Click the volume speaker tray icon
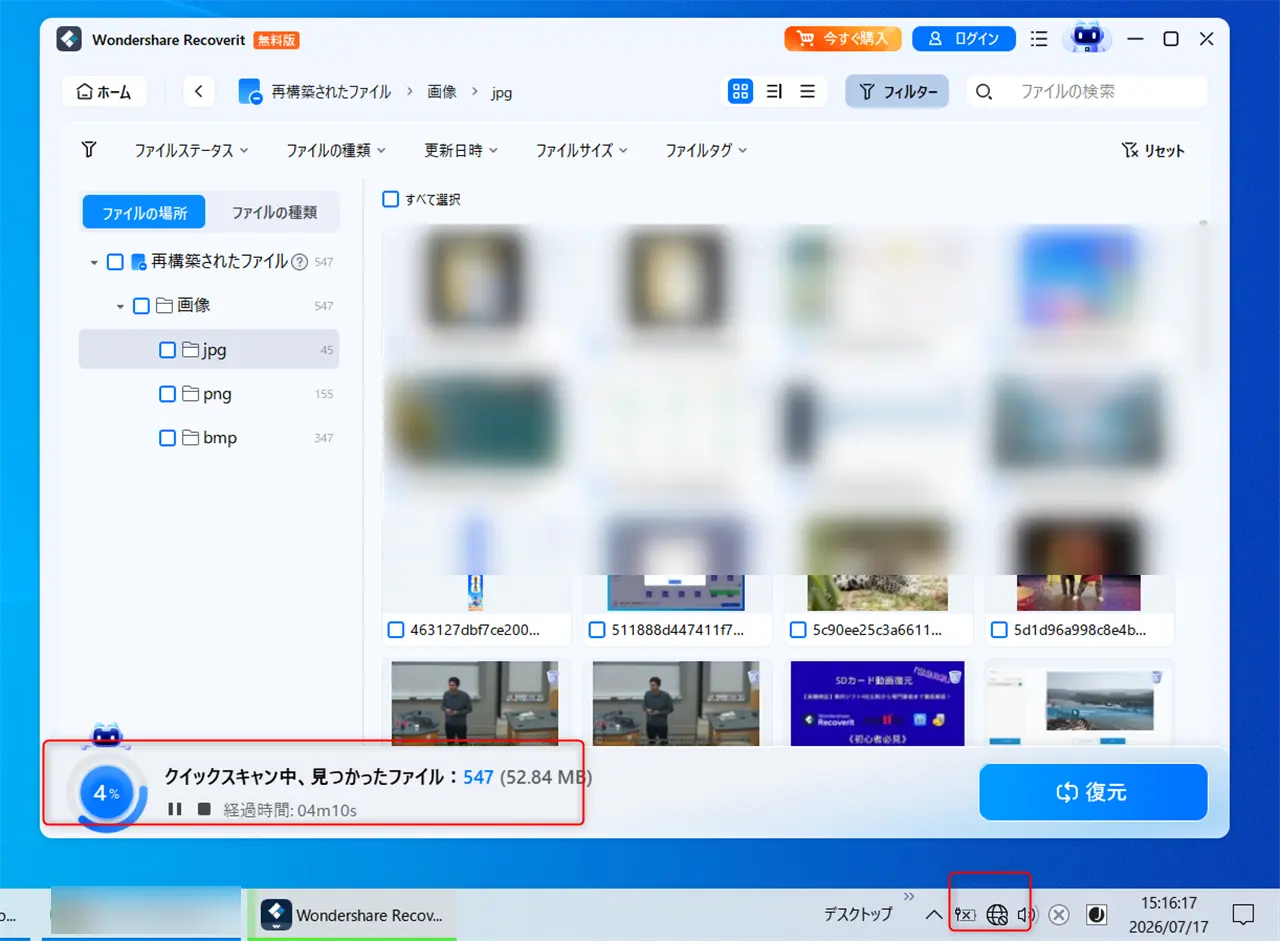Screen dimensions: 1280x941 click(1027, 914)
